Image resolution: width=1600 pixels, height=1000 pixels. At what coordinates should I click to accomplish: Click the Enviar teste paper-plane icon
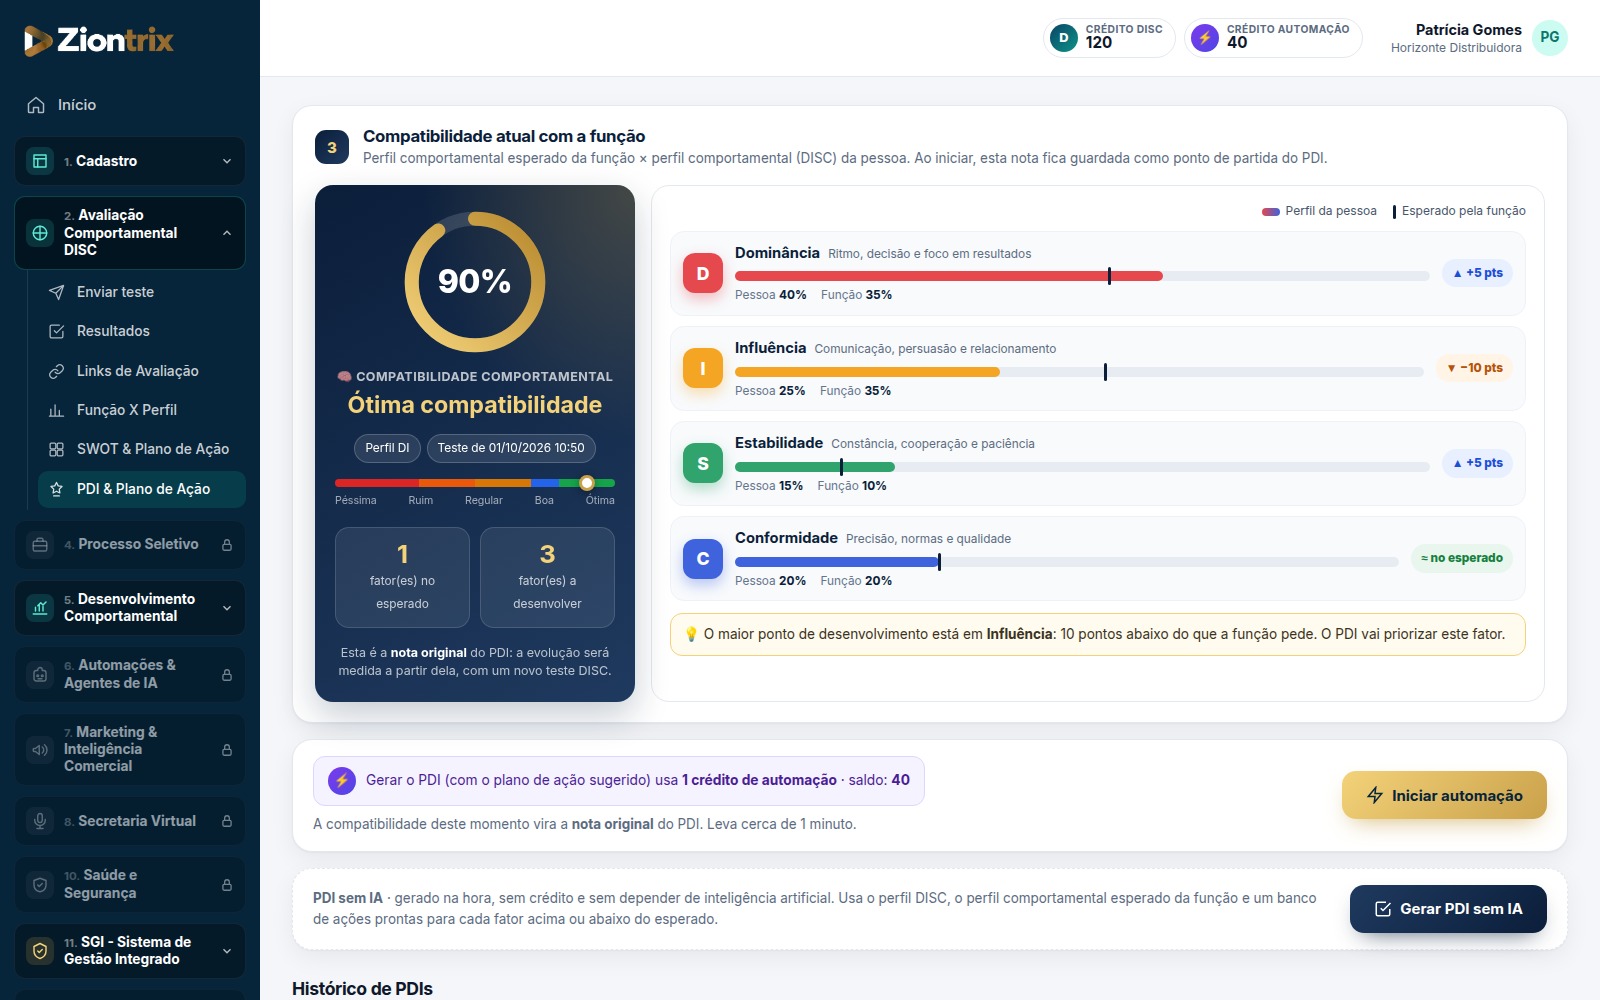(x=57, y=292)
